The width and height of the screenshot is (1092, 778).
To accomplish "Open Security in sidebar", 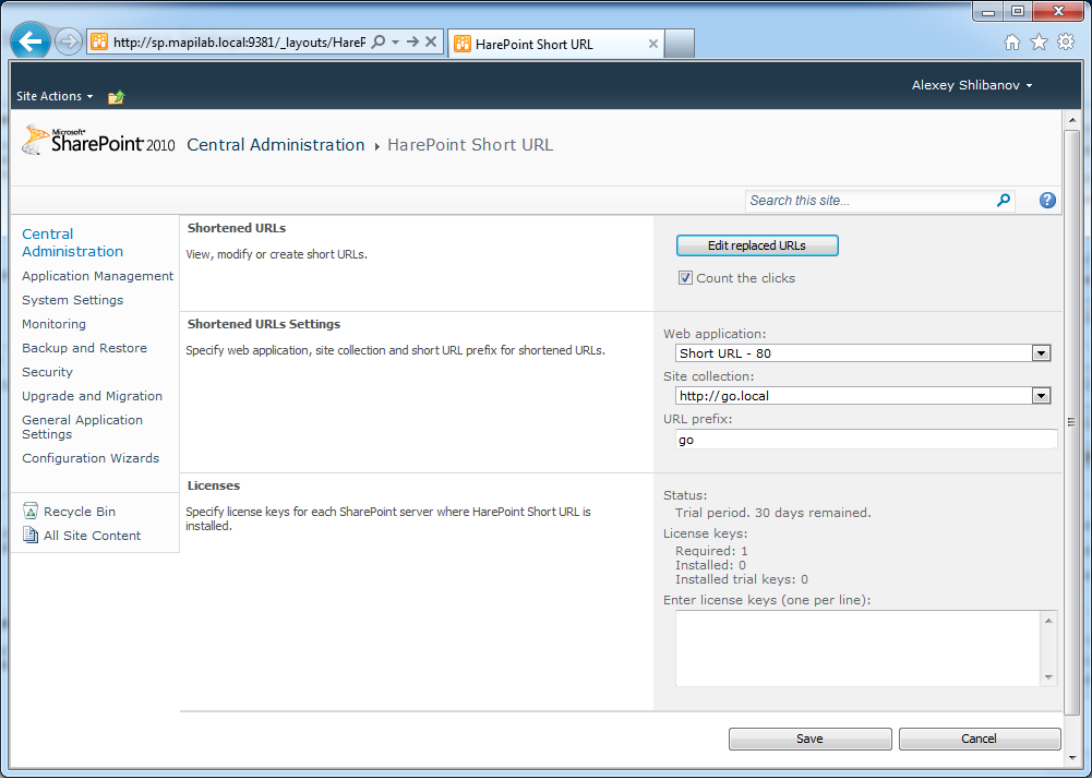I will pyautogui.click(x=47, y=372).
